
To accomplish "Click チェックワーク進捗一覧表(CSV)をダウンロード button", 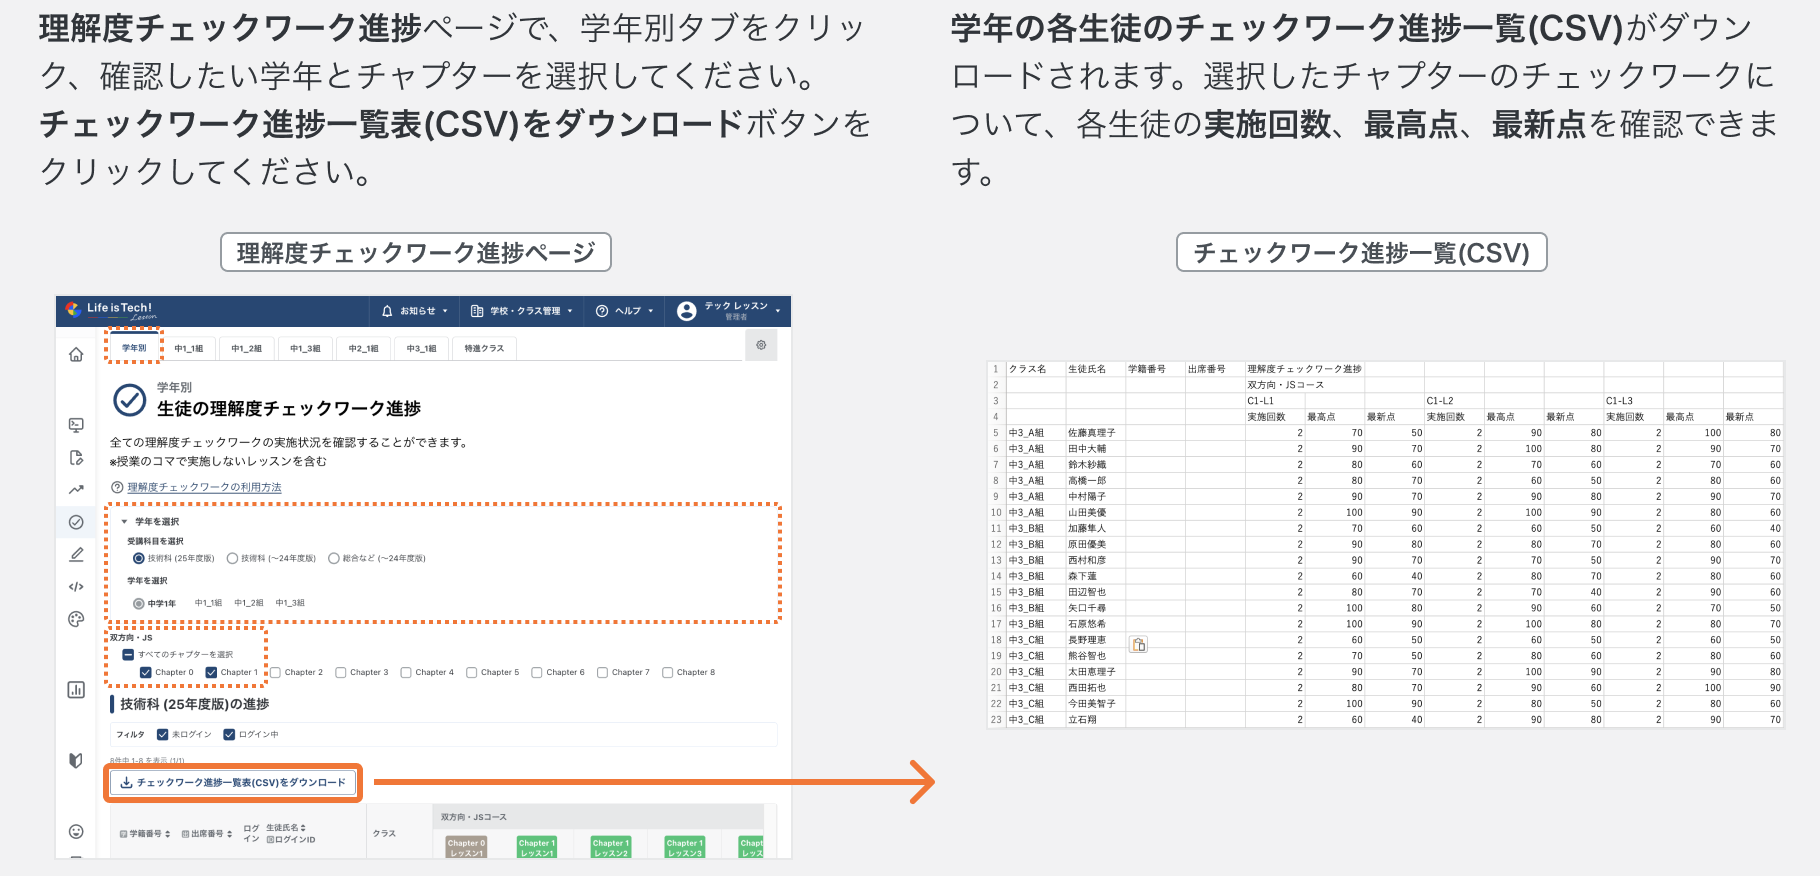I will coord(232,783).
